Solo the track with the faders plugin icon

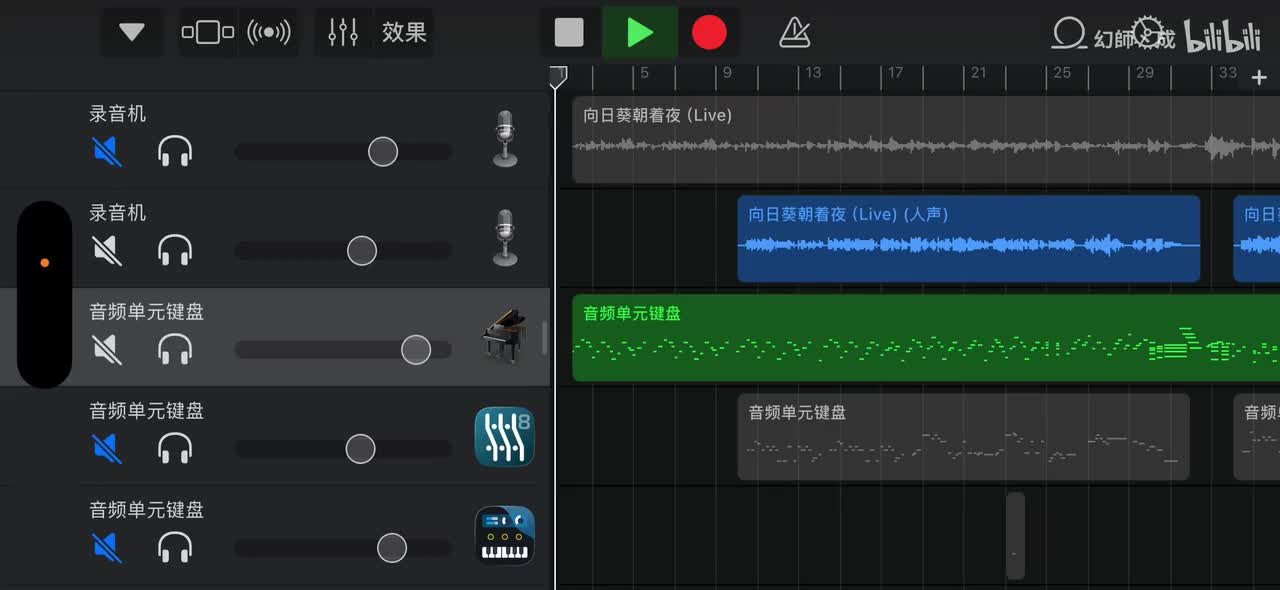tap(175, 448)
